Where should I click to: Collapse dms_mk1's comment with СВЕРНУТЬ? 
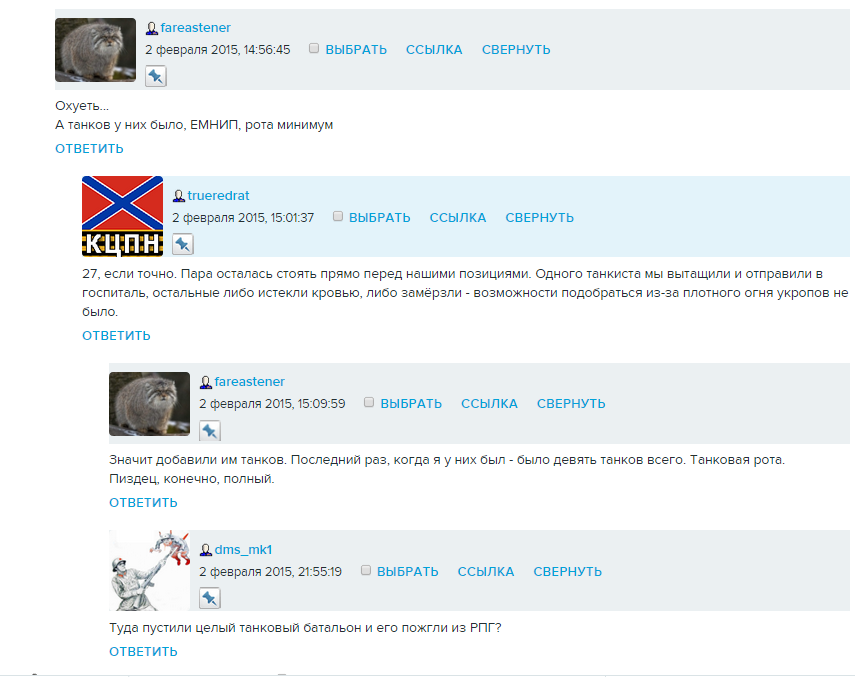(568, 571)
